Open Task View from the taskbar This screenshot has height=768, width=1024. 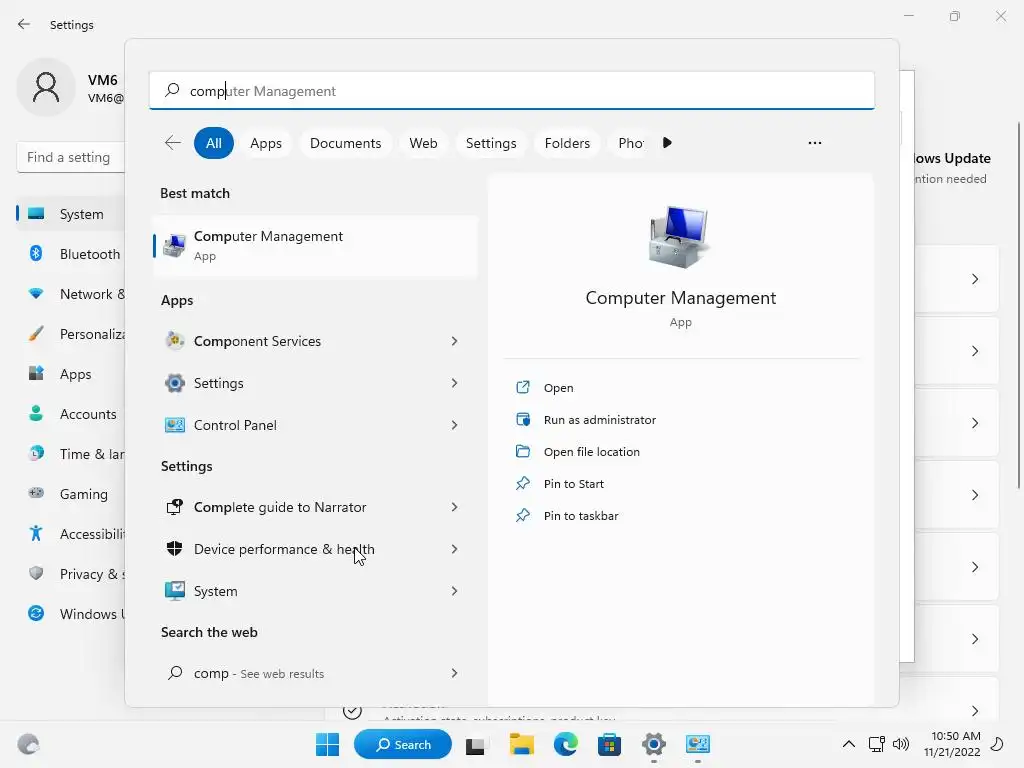(475, 744)
